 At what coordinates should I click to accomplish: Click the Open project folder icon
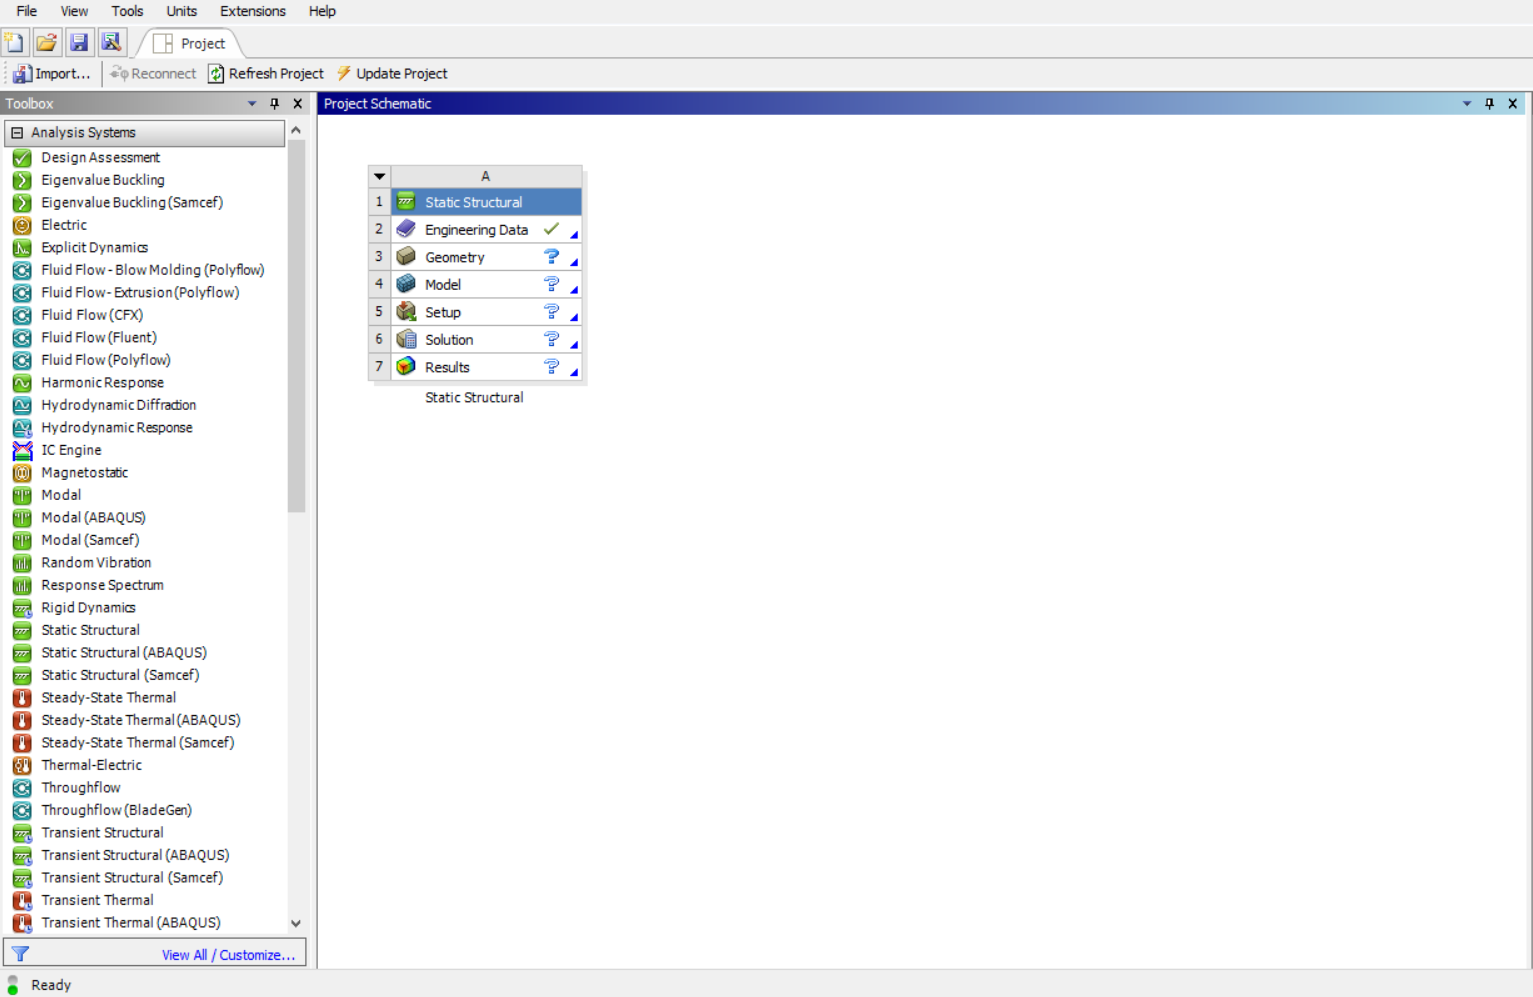click(46, 43)
